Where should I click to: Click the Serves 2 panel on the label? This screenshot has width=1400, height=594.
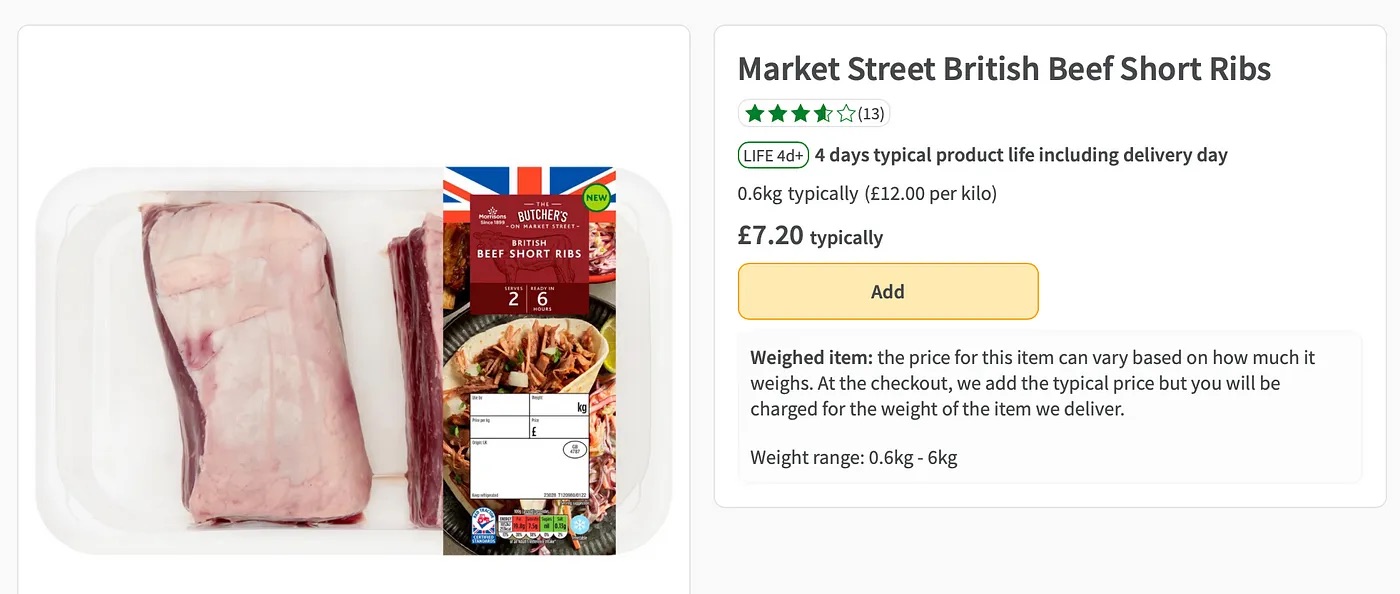point(513,297)
